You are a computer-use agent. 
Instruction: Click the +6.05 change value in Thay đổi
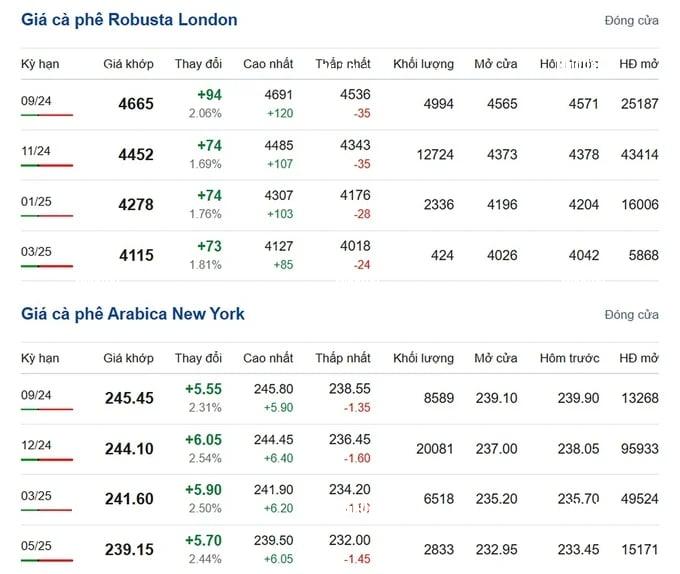(x=203, y=440)
